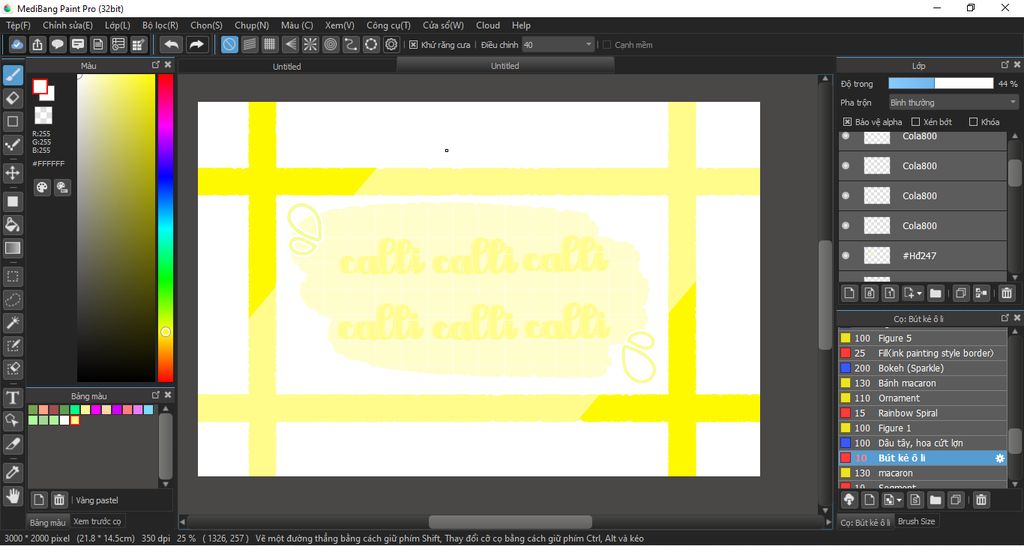Image resolution: width=1024 pixels, height=546 pixels.
Task: Select the Move tool
Action: pyautogui.click(x=13, y=173)
